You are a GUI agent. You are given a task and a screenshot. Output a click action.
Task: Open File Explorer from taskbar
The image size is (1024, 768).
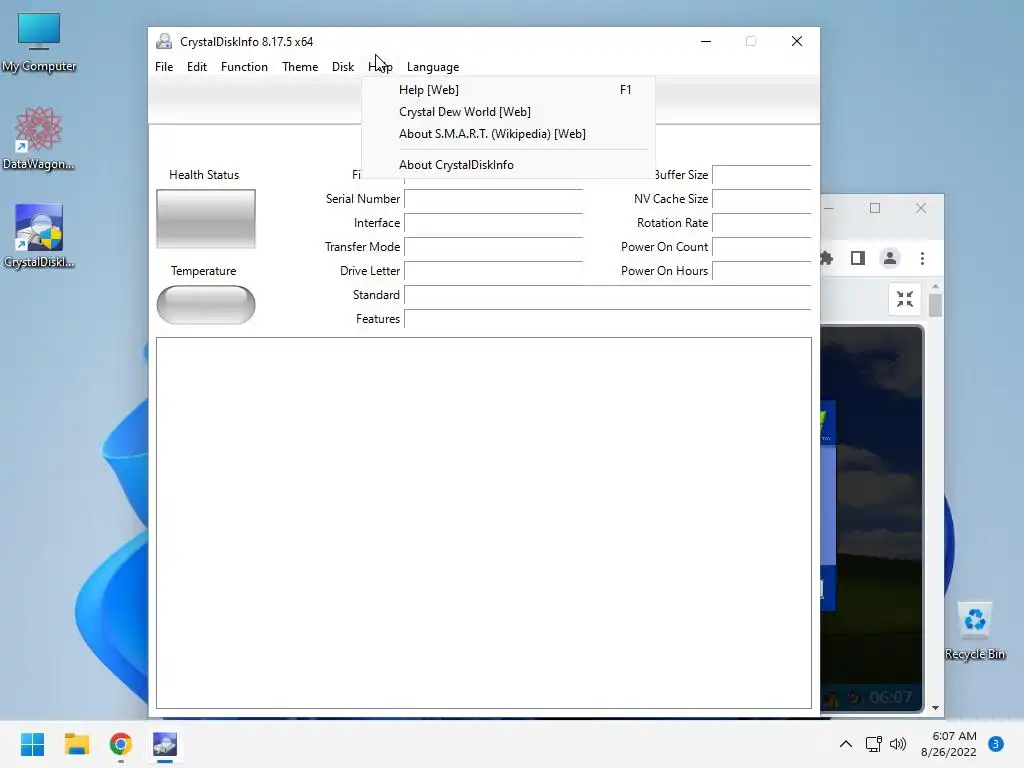click(76, 744)
